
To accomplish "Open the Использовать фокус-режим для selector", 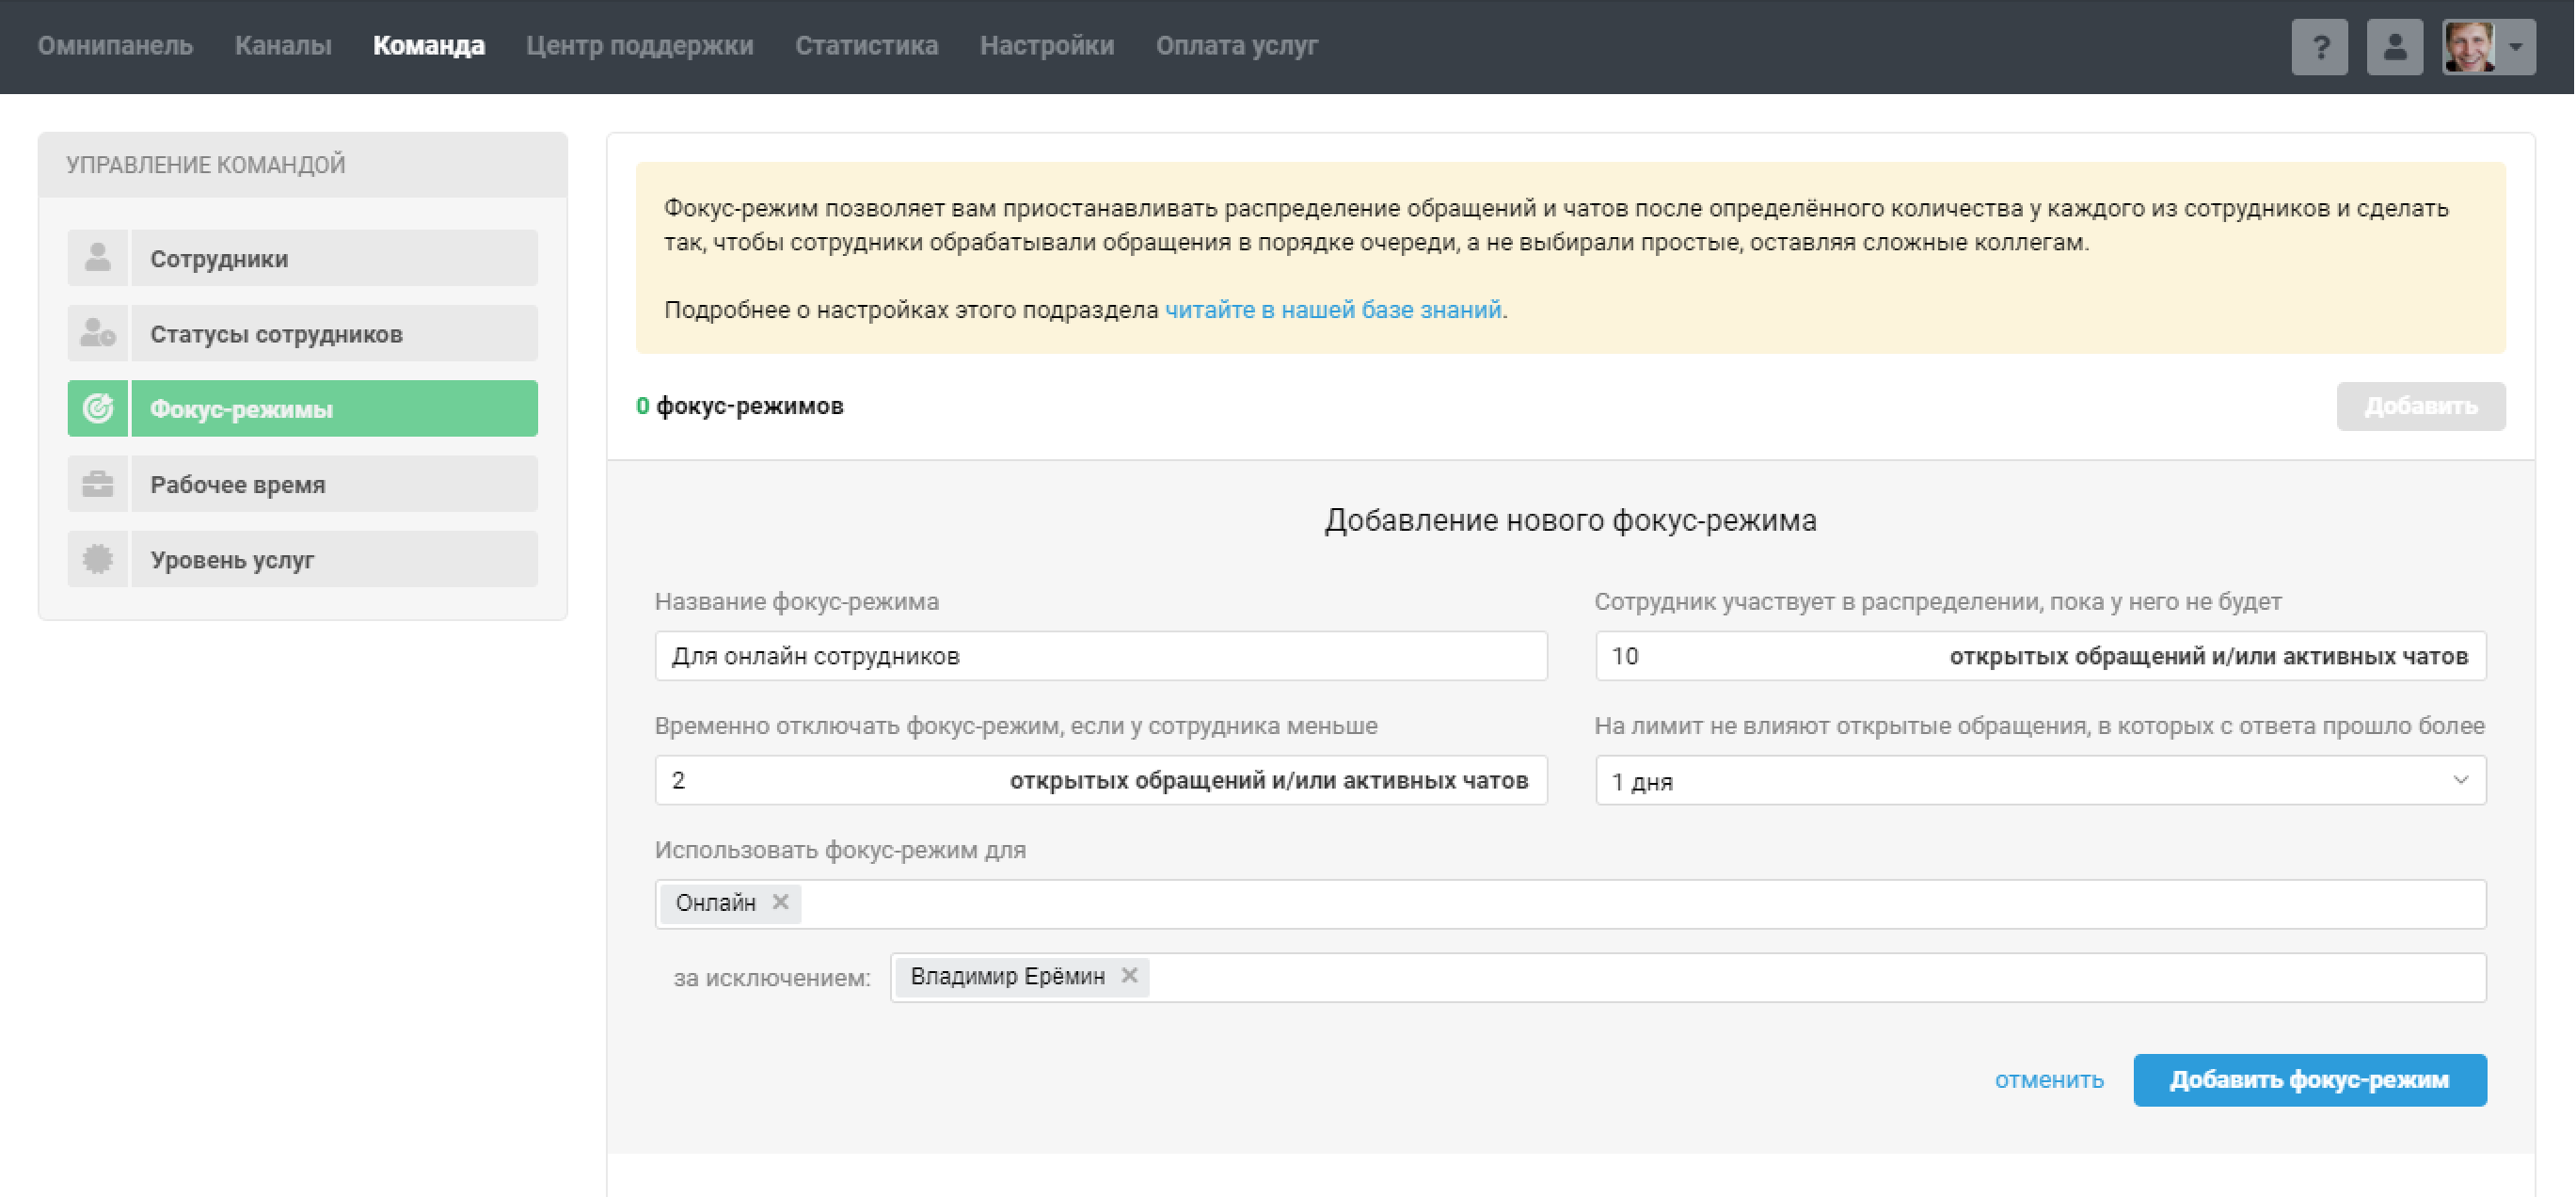I will (1600, 904).
